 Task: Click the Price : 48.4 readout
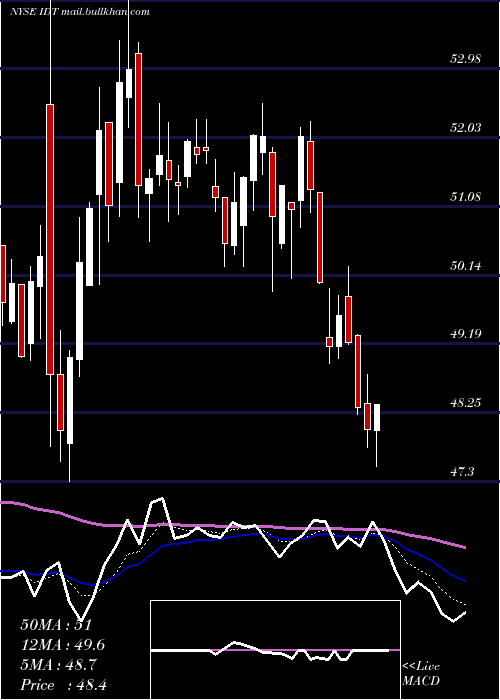point(63,685)
